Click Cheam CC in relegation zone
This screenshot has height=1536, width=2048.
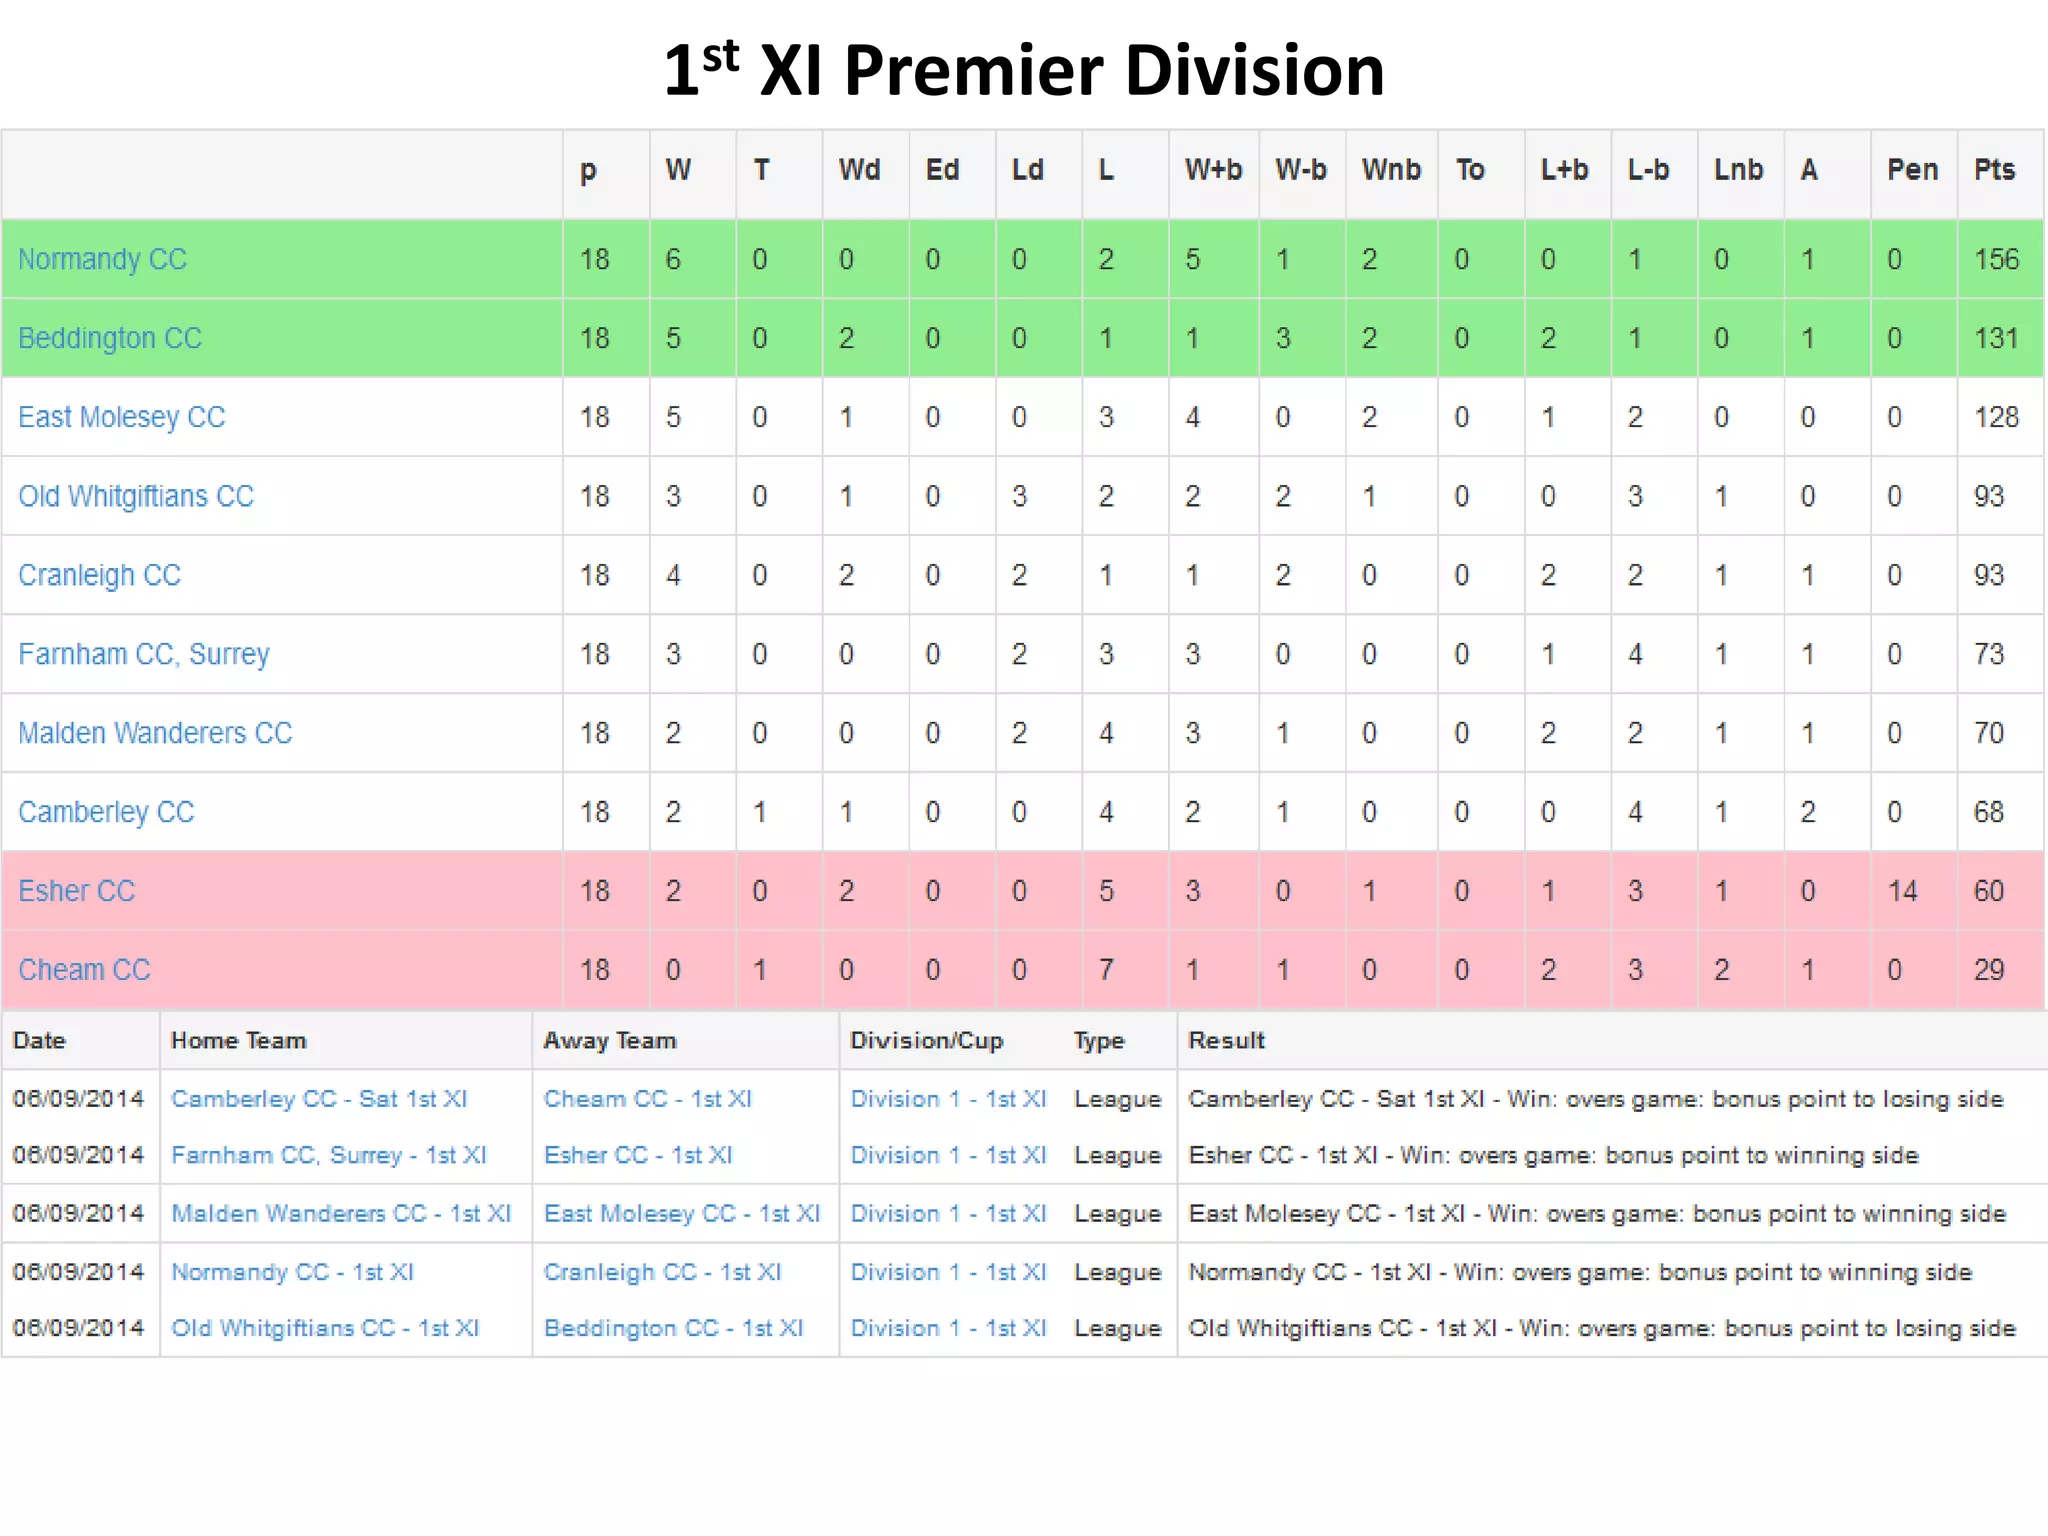(85, 970)
